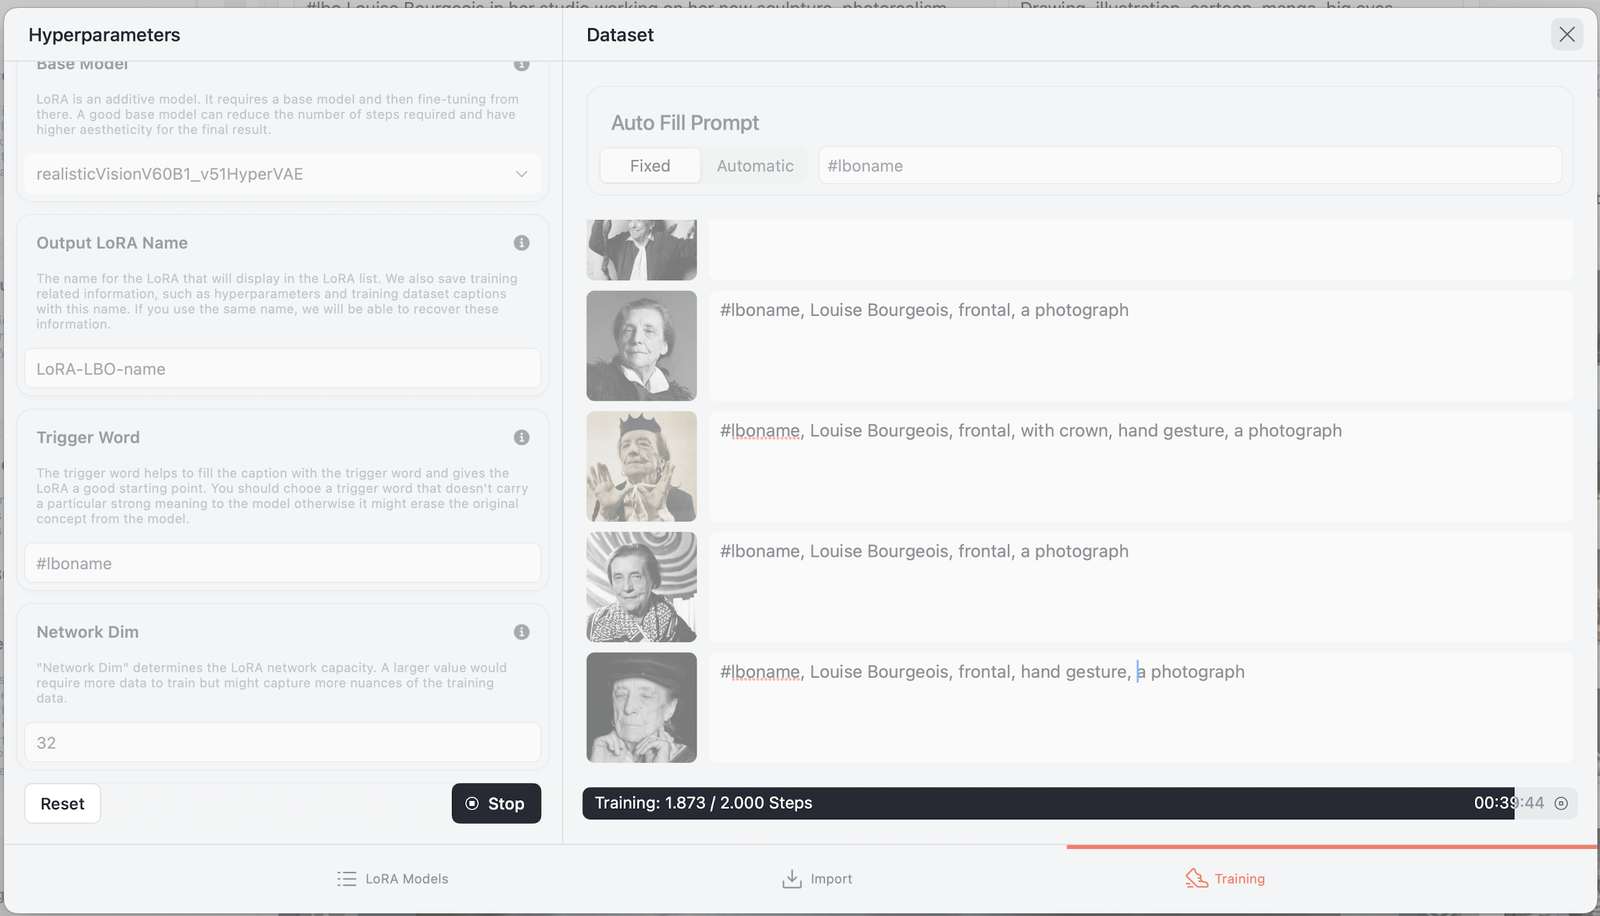Click the Auto Fill Prompt text field
The image size is (1600, 916).
tap(1189, 166)
